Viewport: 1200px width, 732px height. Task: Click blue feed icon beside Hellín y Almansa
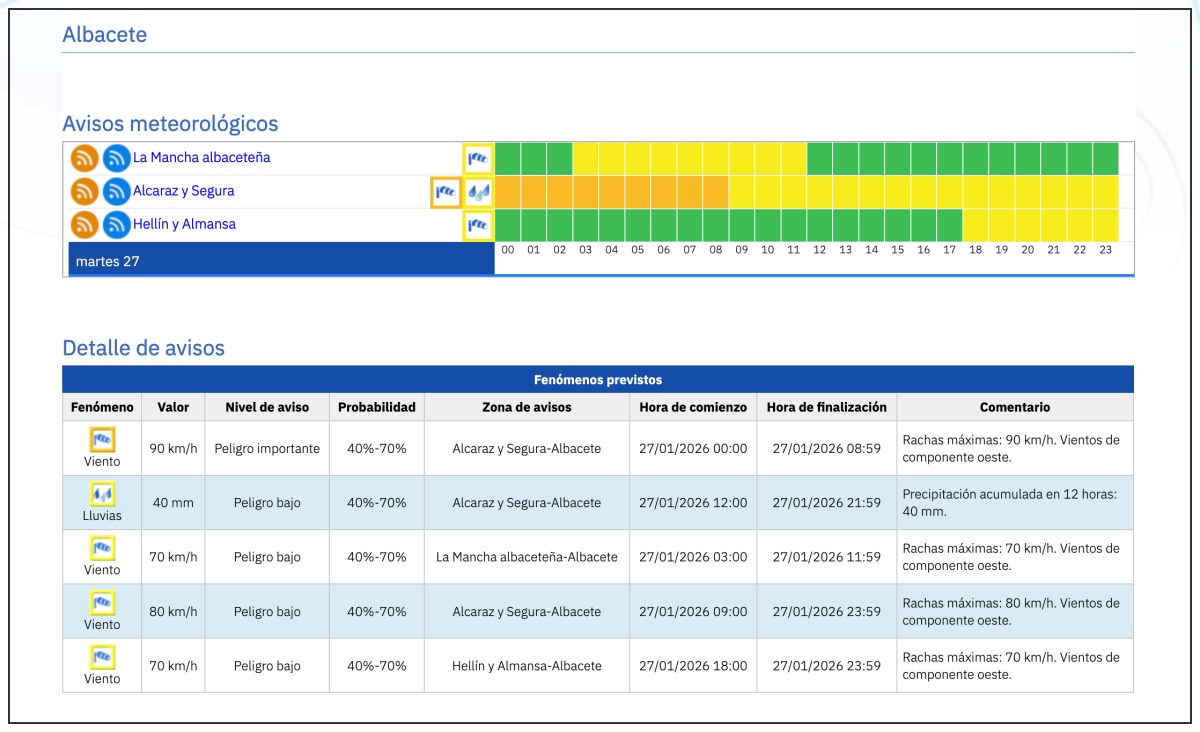[x=117, y=225]
